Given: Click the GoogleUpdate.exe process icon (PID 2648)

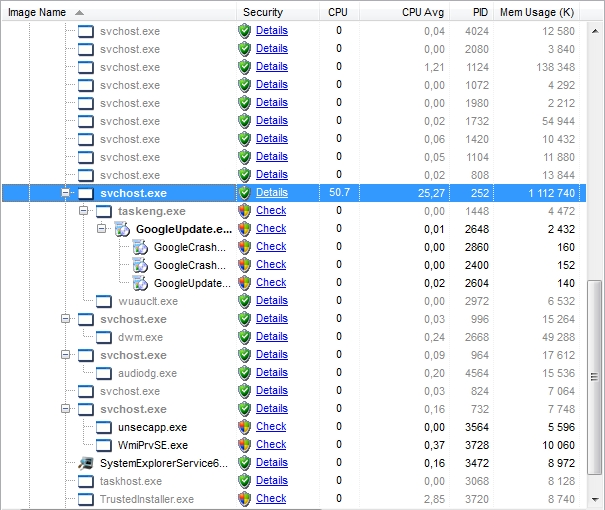Looking at the screenshot, I should 122,229.
